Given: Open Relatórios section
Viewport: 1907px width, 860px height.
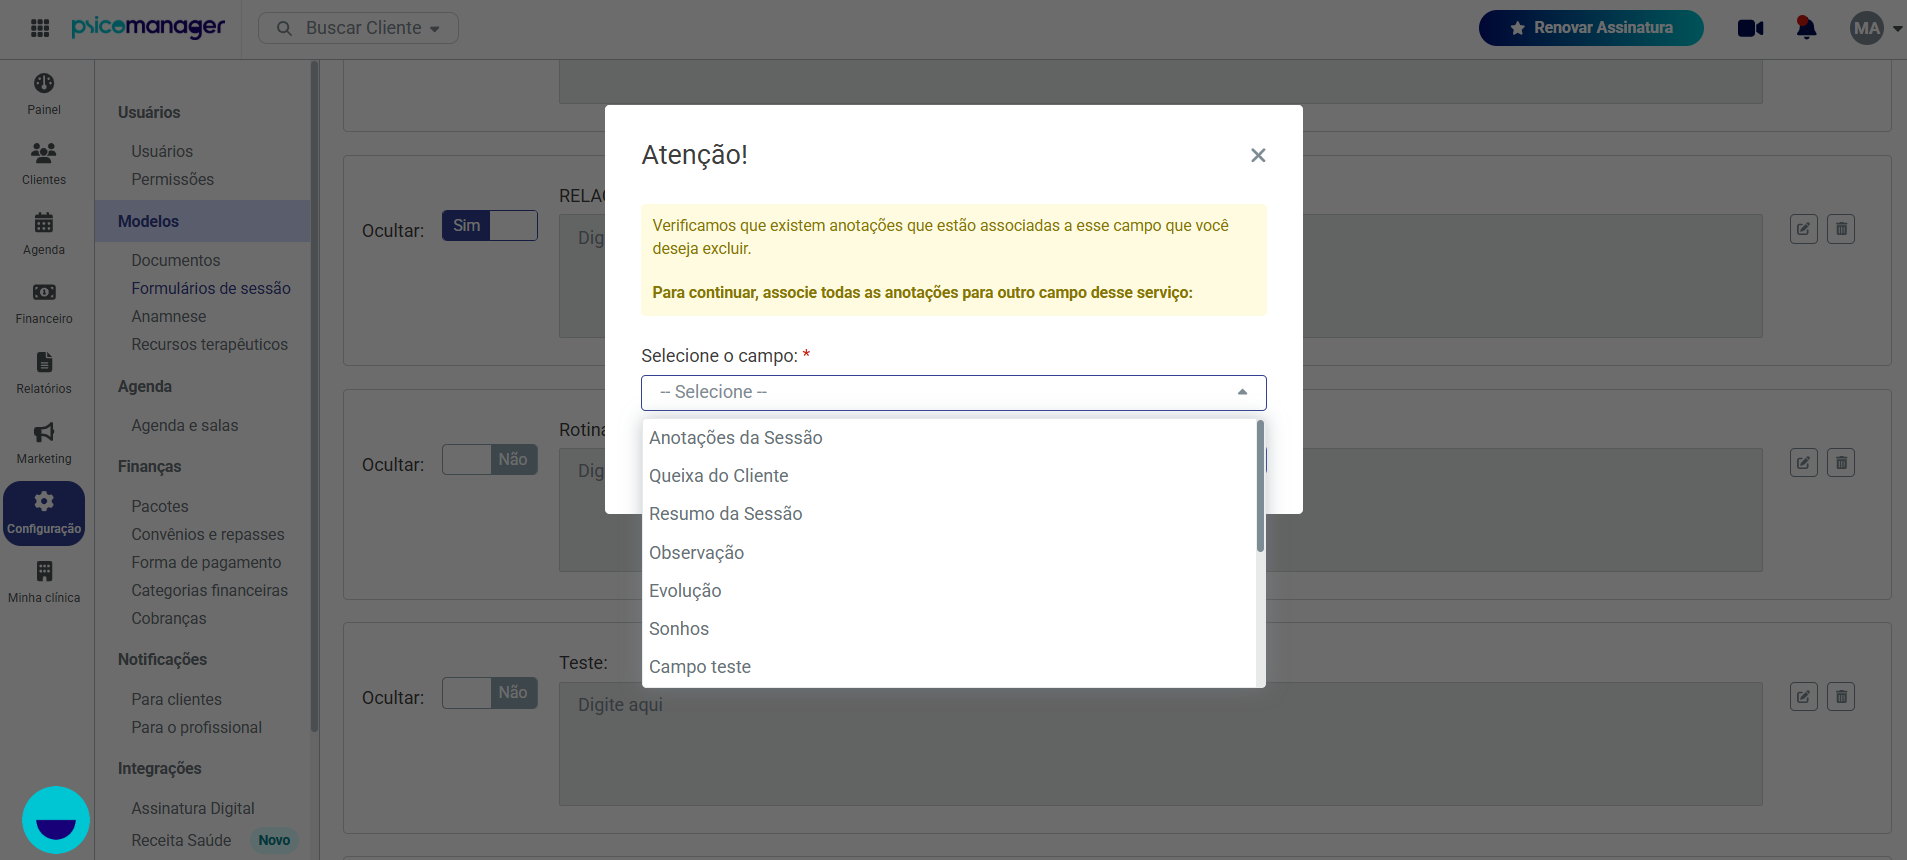Looking at the screenshot, I should pyautogui.click(x=44, y=373).
